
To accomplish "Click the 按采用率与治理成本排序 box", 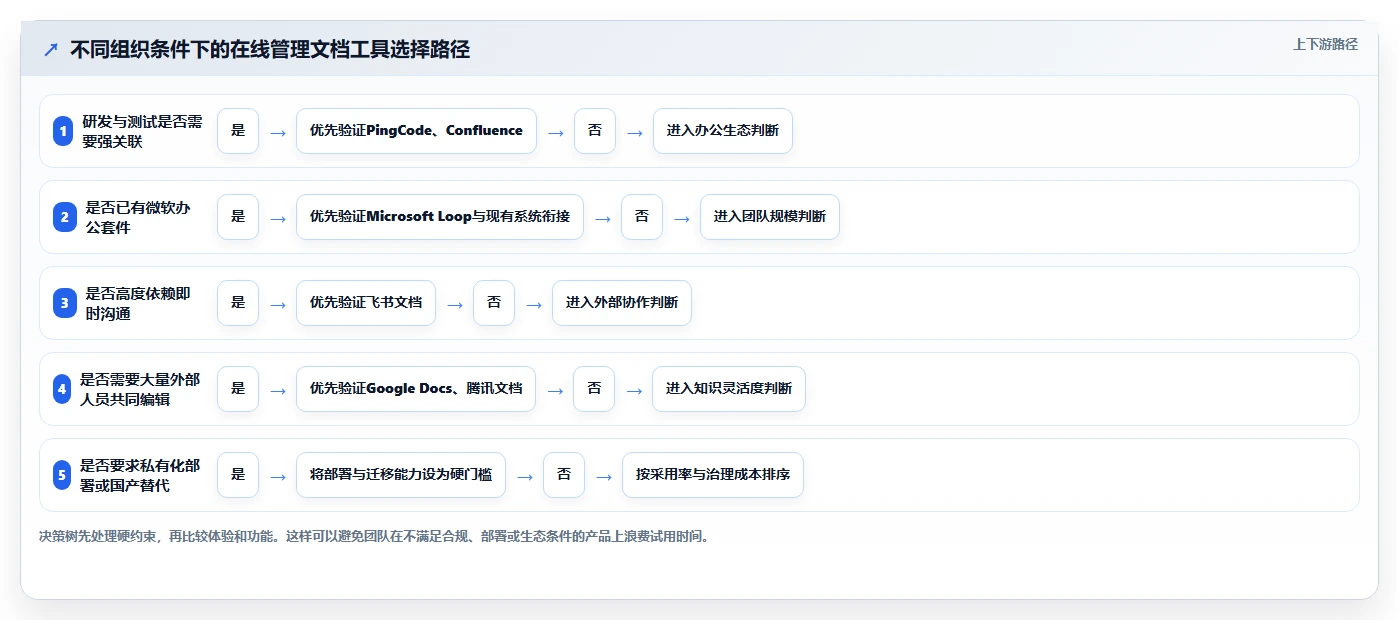I will point(713,475).
